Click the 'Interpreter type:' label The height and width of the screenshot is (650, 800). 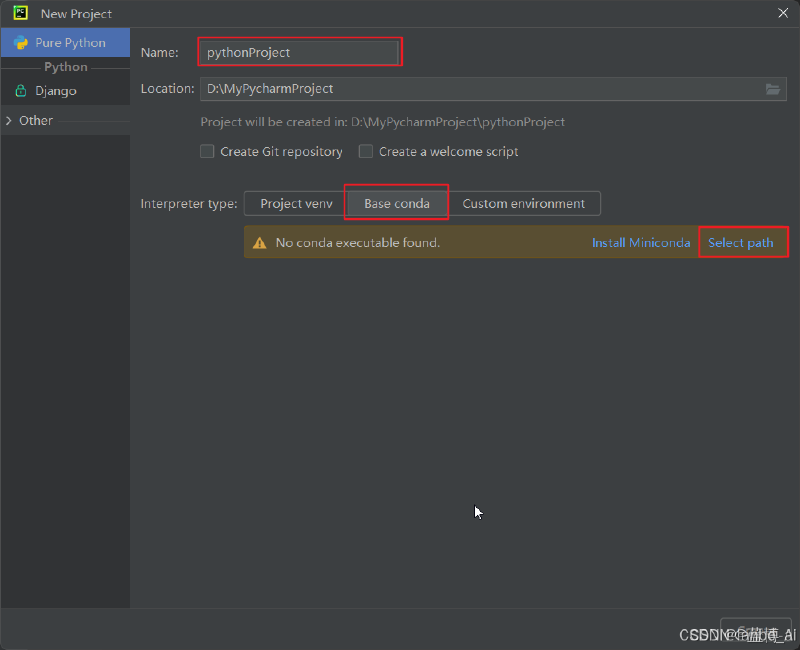(189, 204)
